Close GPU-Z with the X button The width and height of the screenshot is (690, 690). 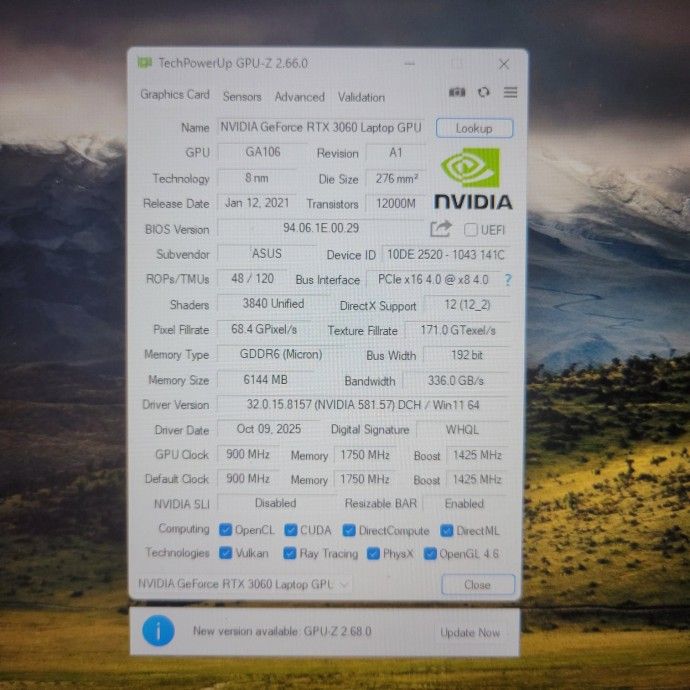pyautogui.click(x=504, y=64)
